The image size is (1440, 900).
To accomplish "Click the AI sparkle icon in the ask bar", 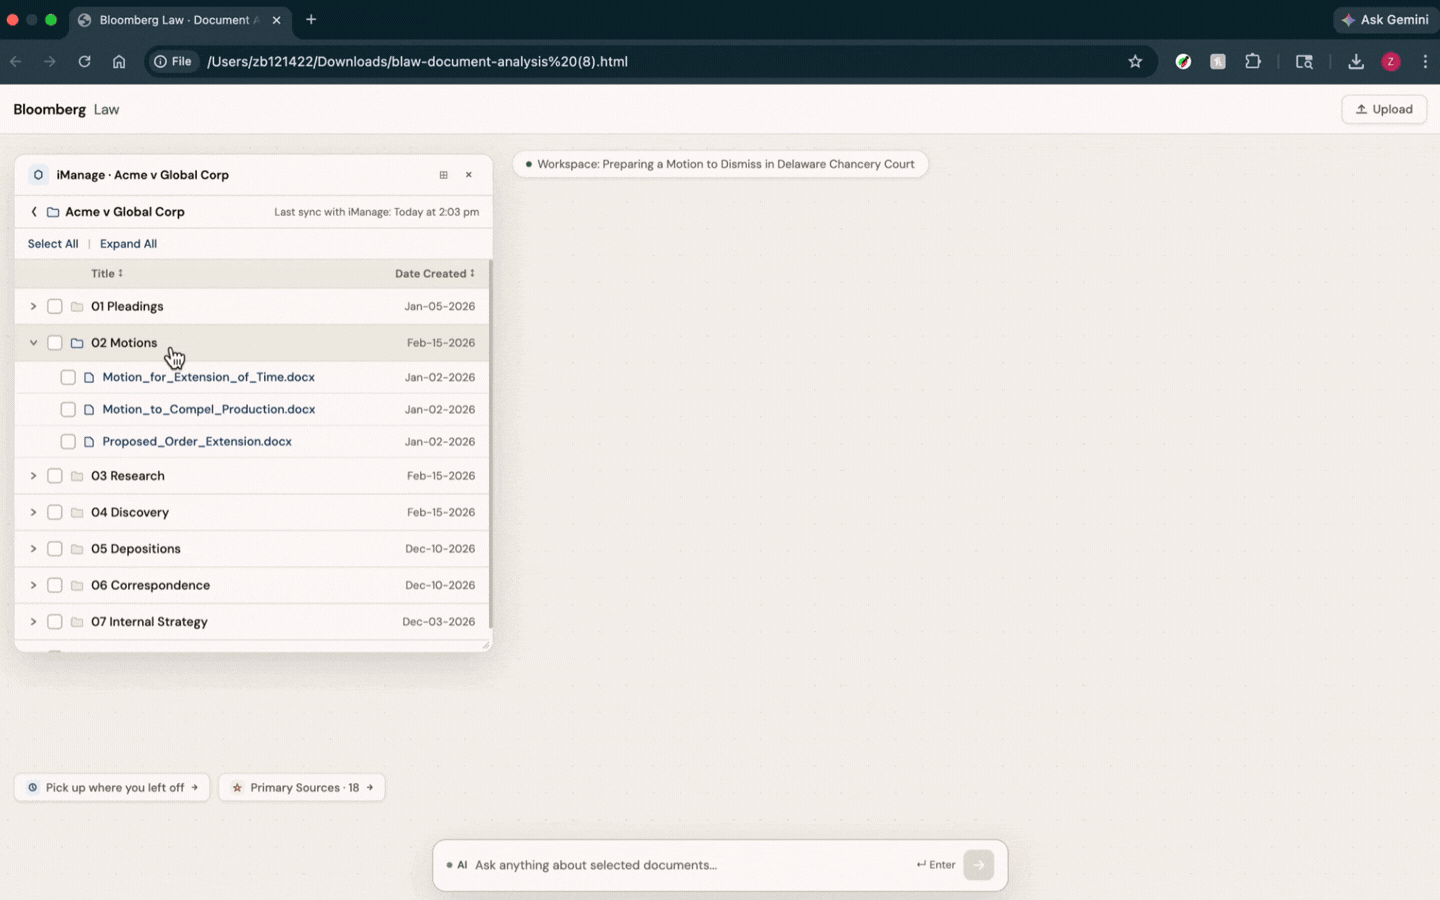I will tap(459, 864).
